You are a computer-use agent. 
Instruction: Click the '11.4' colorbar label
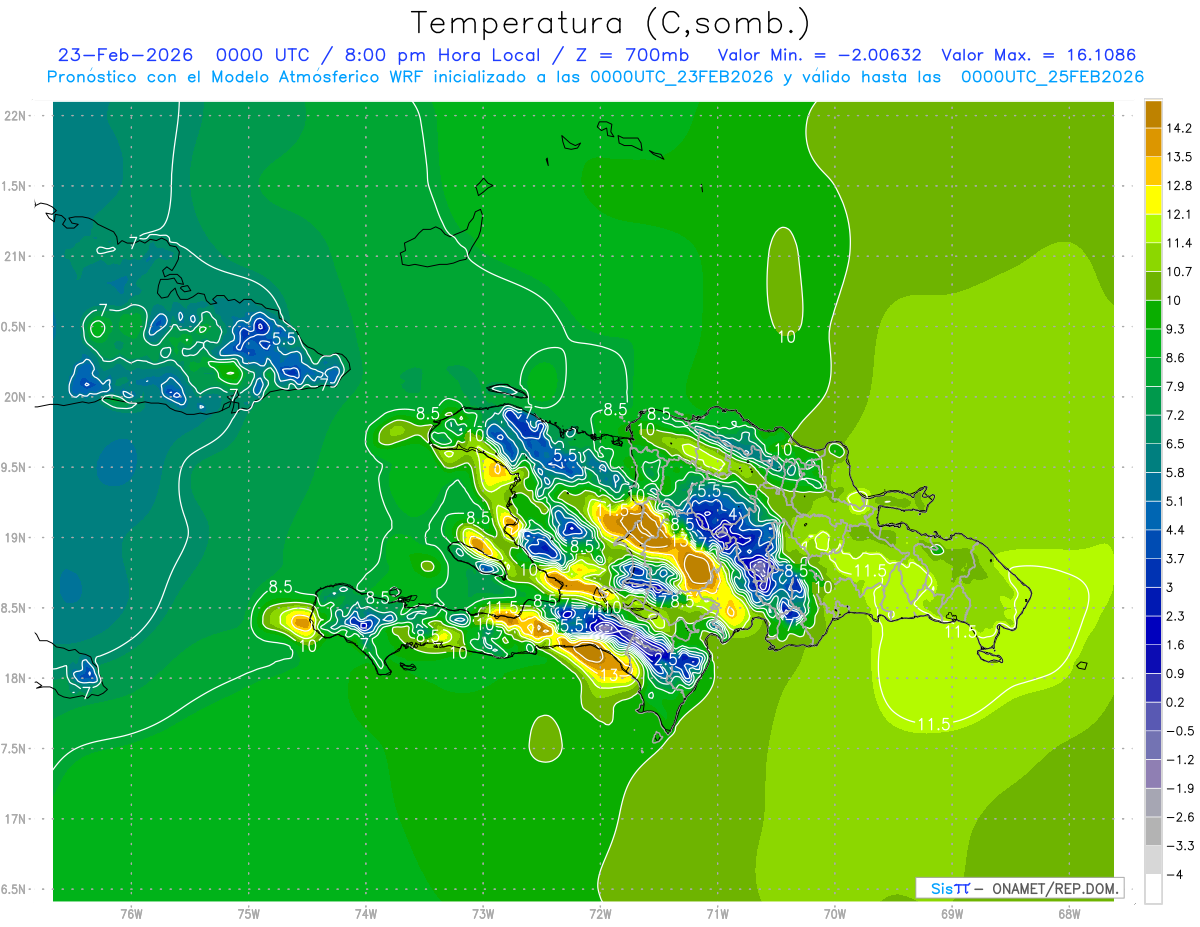coord(1178,243)
